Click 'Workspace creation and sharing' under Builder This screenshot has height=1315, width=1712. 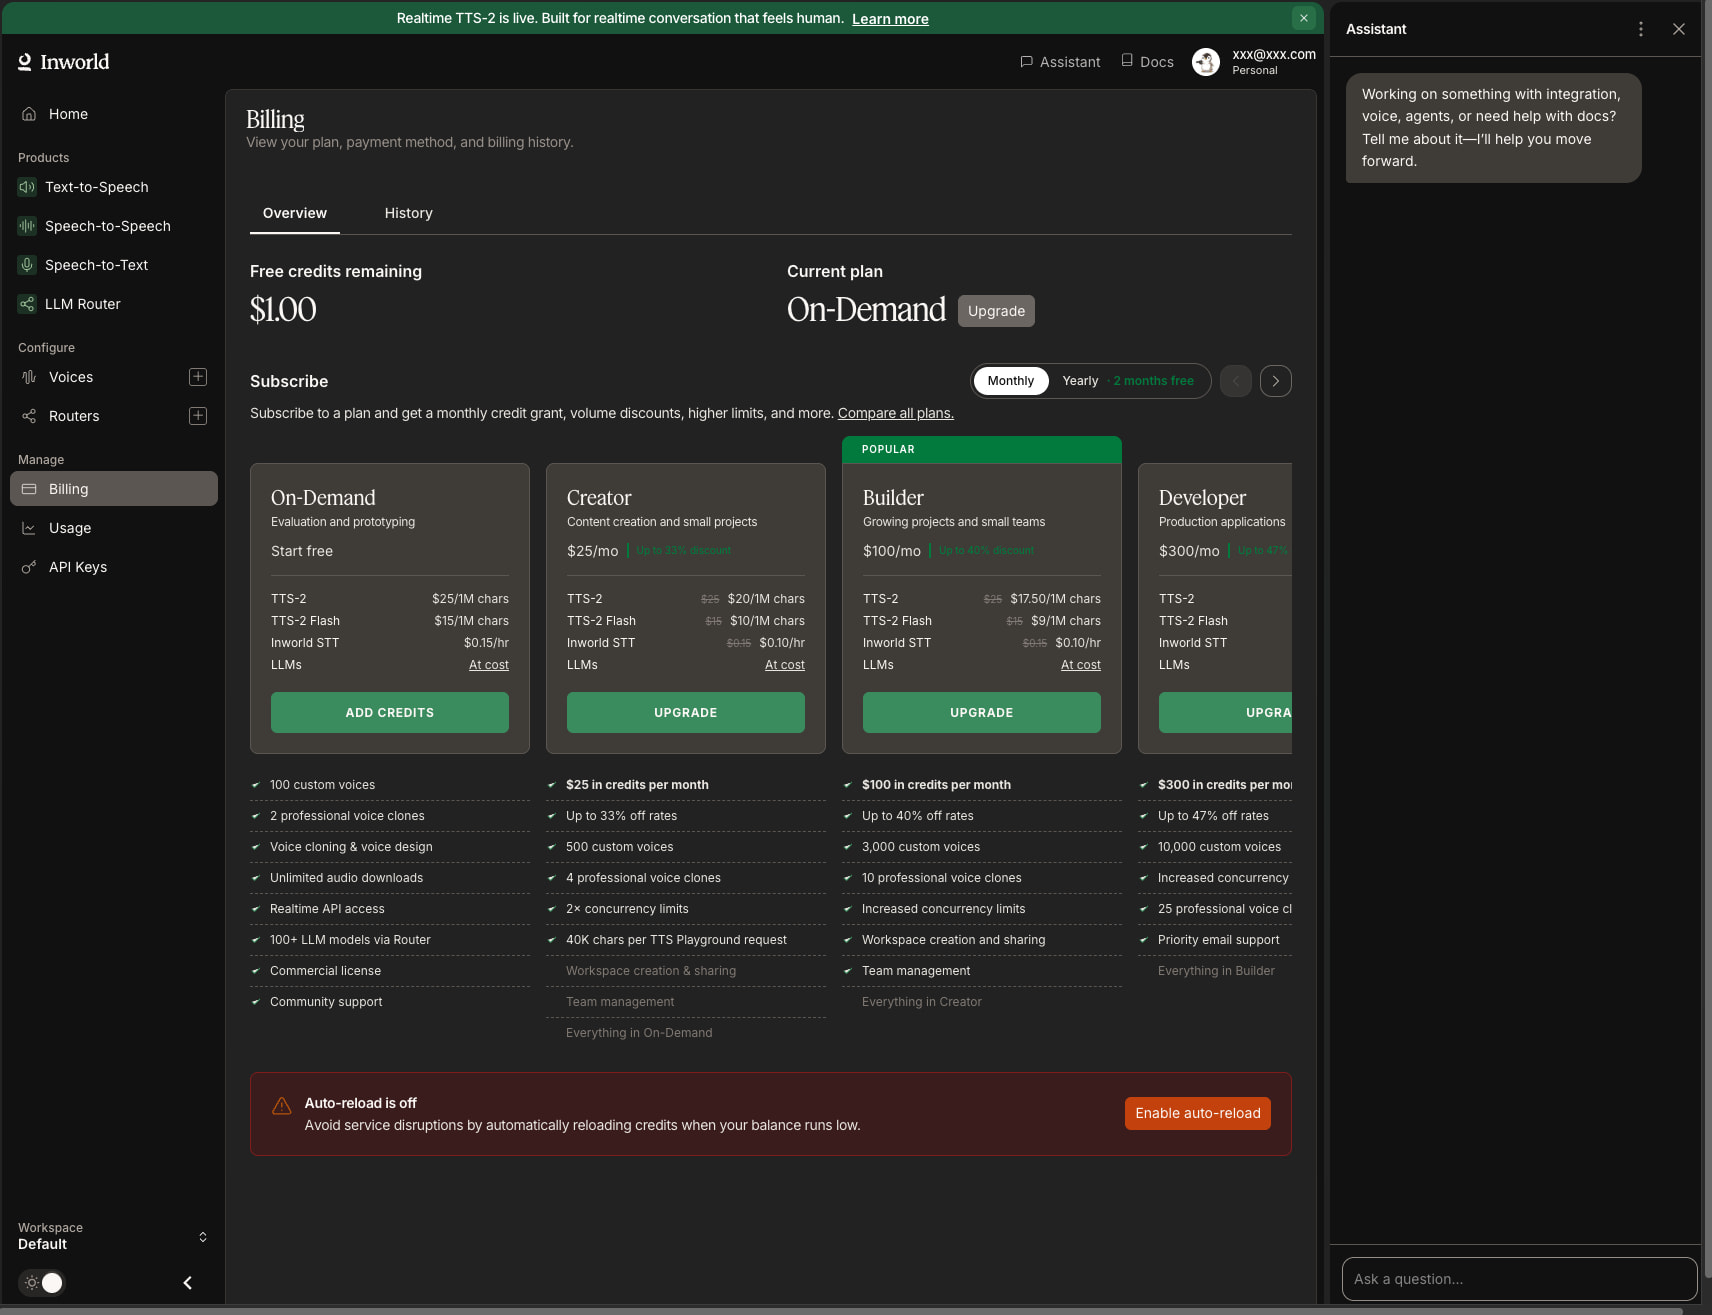tap(953, 940)
